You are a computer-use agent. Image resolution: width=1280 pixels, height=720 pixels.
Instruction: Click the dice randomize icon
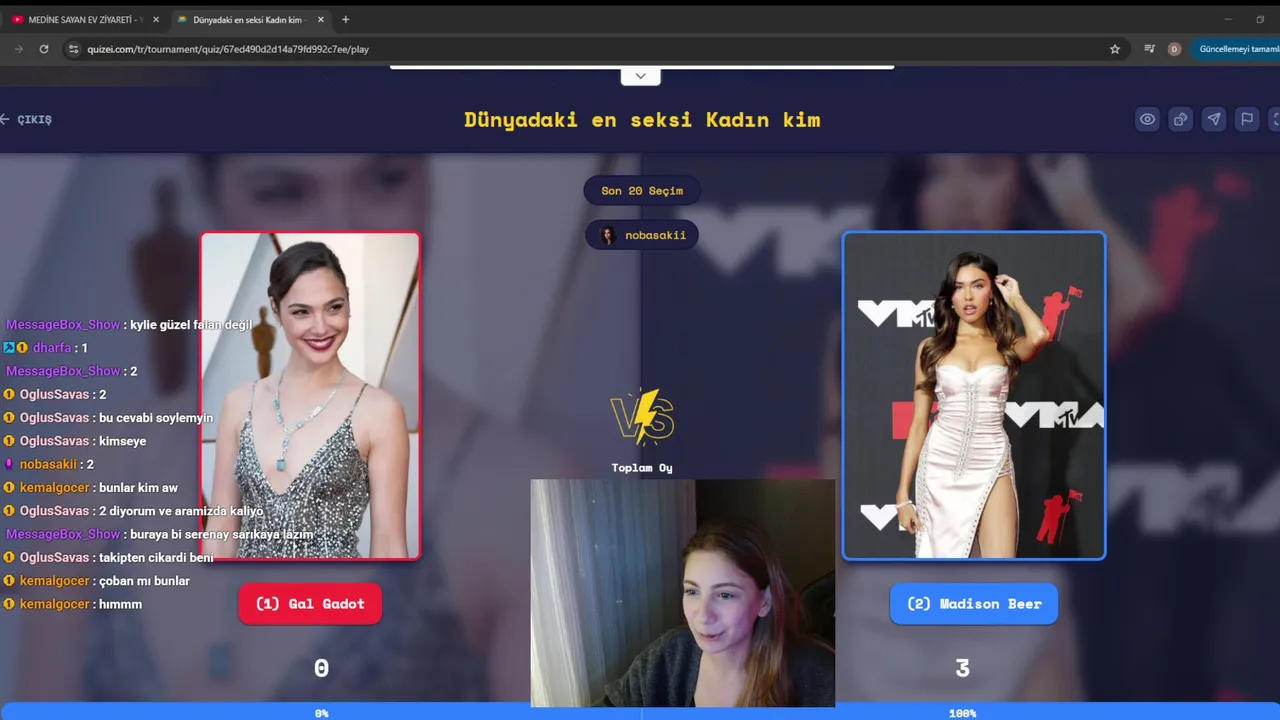pyautogui.click(x=1180, y=119)
